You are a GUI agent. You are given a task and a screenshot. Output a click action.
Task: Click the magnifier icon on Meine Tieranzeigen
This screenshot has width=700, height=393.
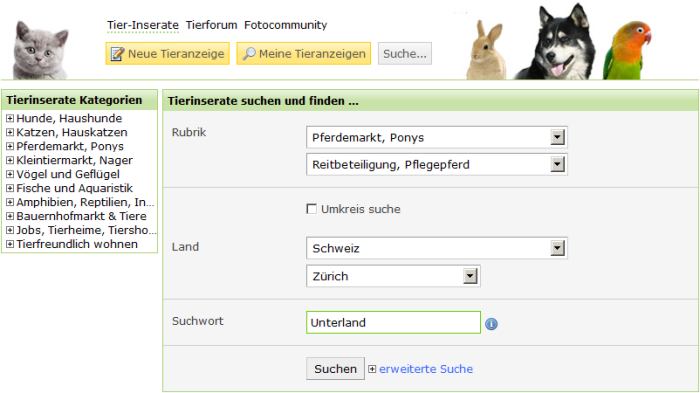(x=249, y=54)
